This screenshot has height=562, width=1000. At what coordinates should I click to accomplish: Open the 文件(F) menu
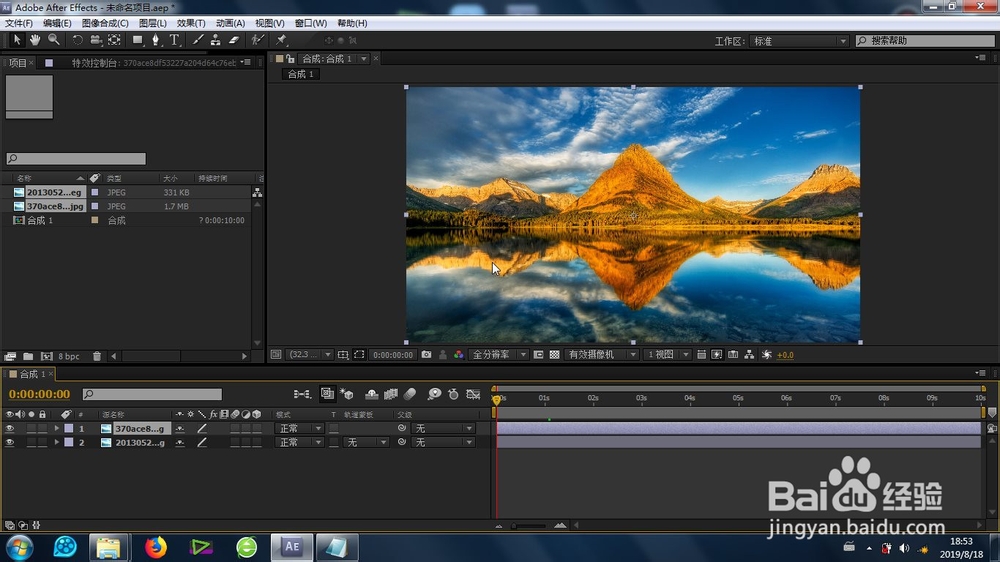click(19, 23)
